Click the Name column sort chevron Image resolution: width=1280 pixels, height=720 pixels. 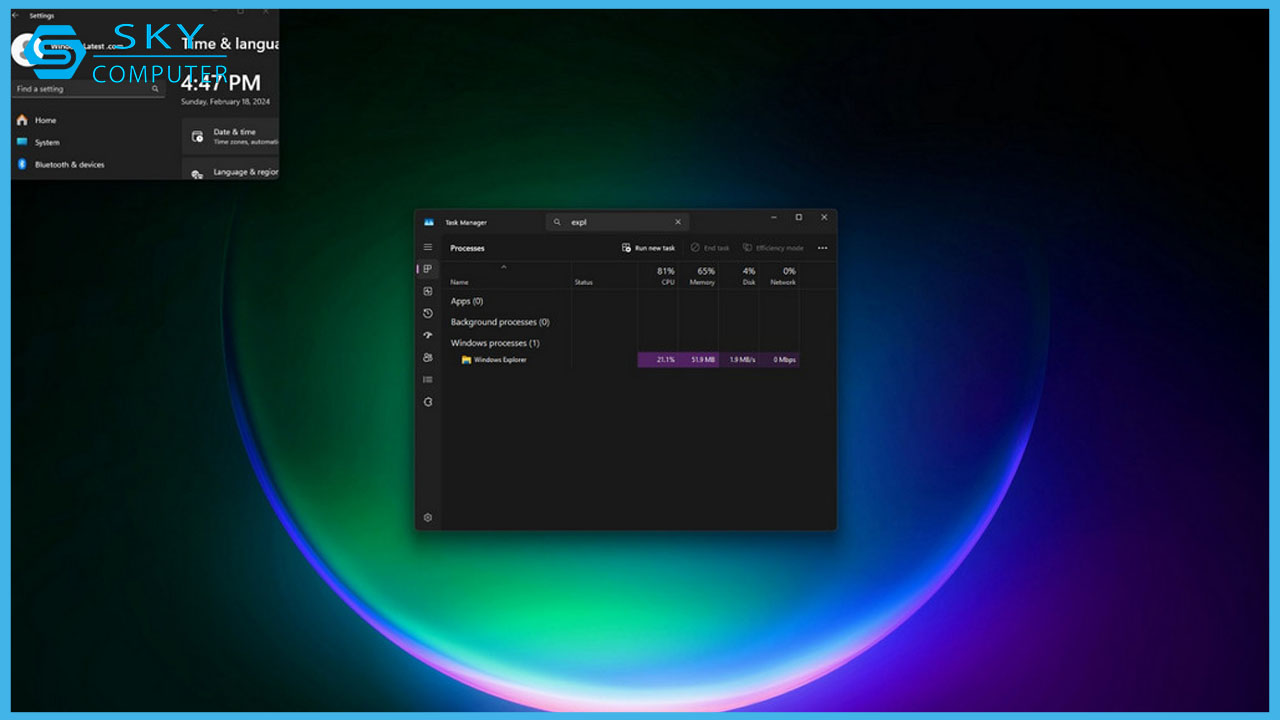502,269
